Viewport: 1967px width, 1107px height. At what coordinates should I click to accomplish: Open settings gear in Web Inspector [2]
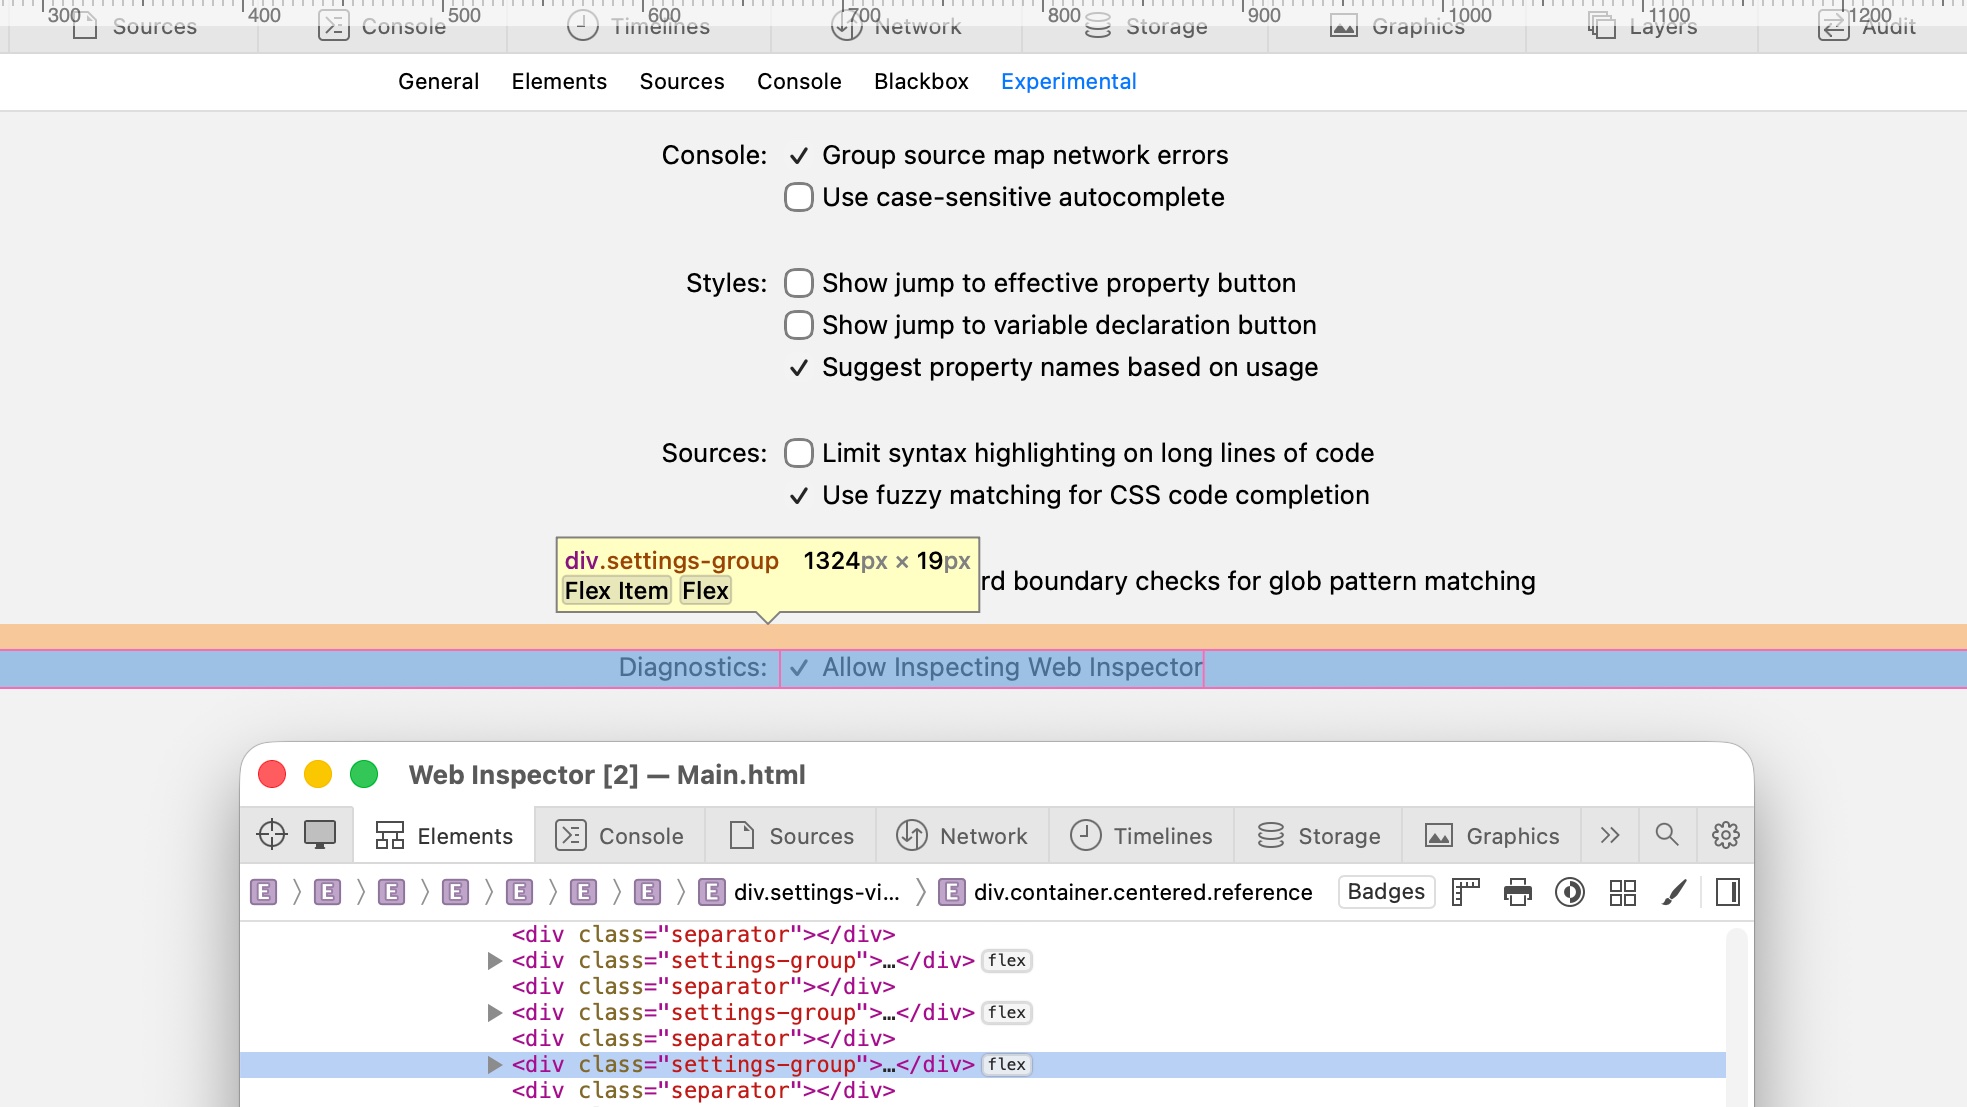[1726, 834]
